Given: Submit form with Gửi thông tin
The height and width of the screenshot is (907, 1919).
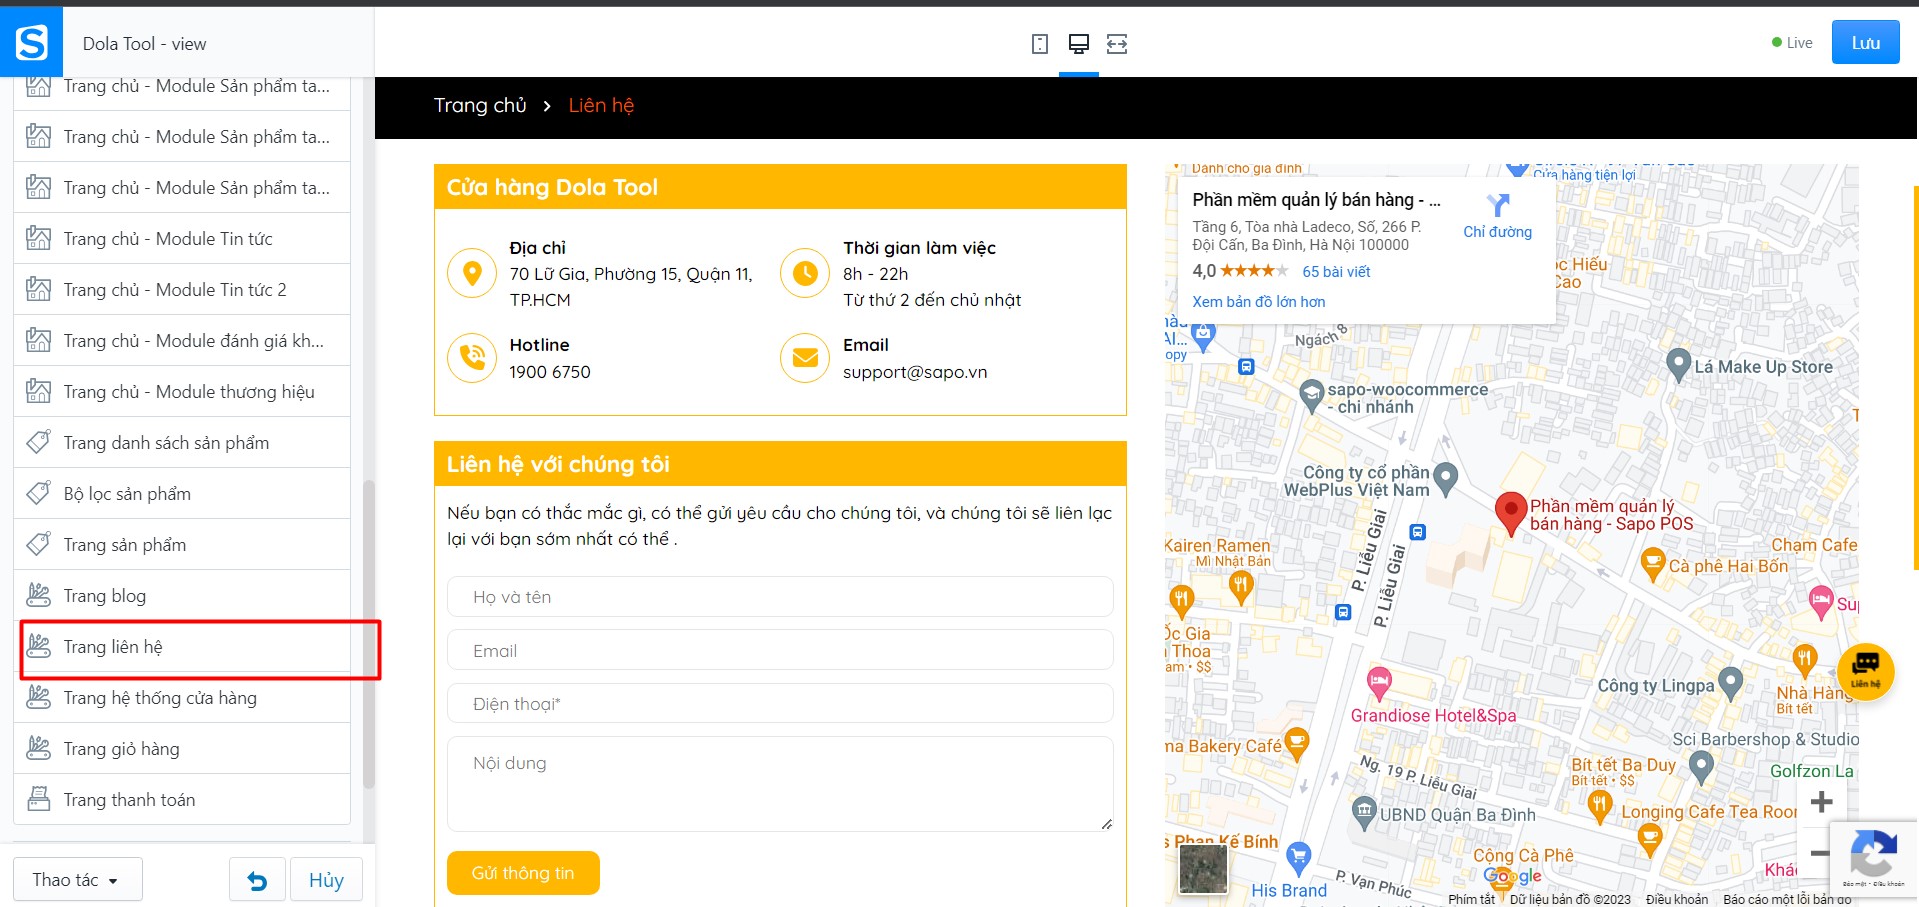Looking at the screenshot, I should coord(523,873).
